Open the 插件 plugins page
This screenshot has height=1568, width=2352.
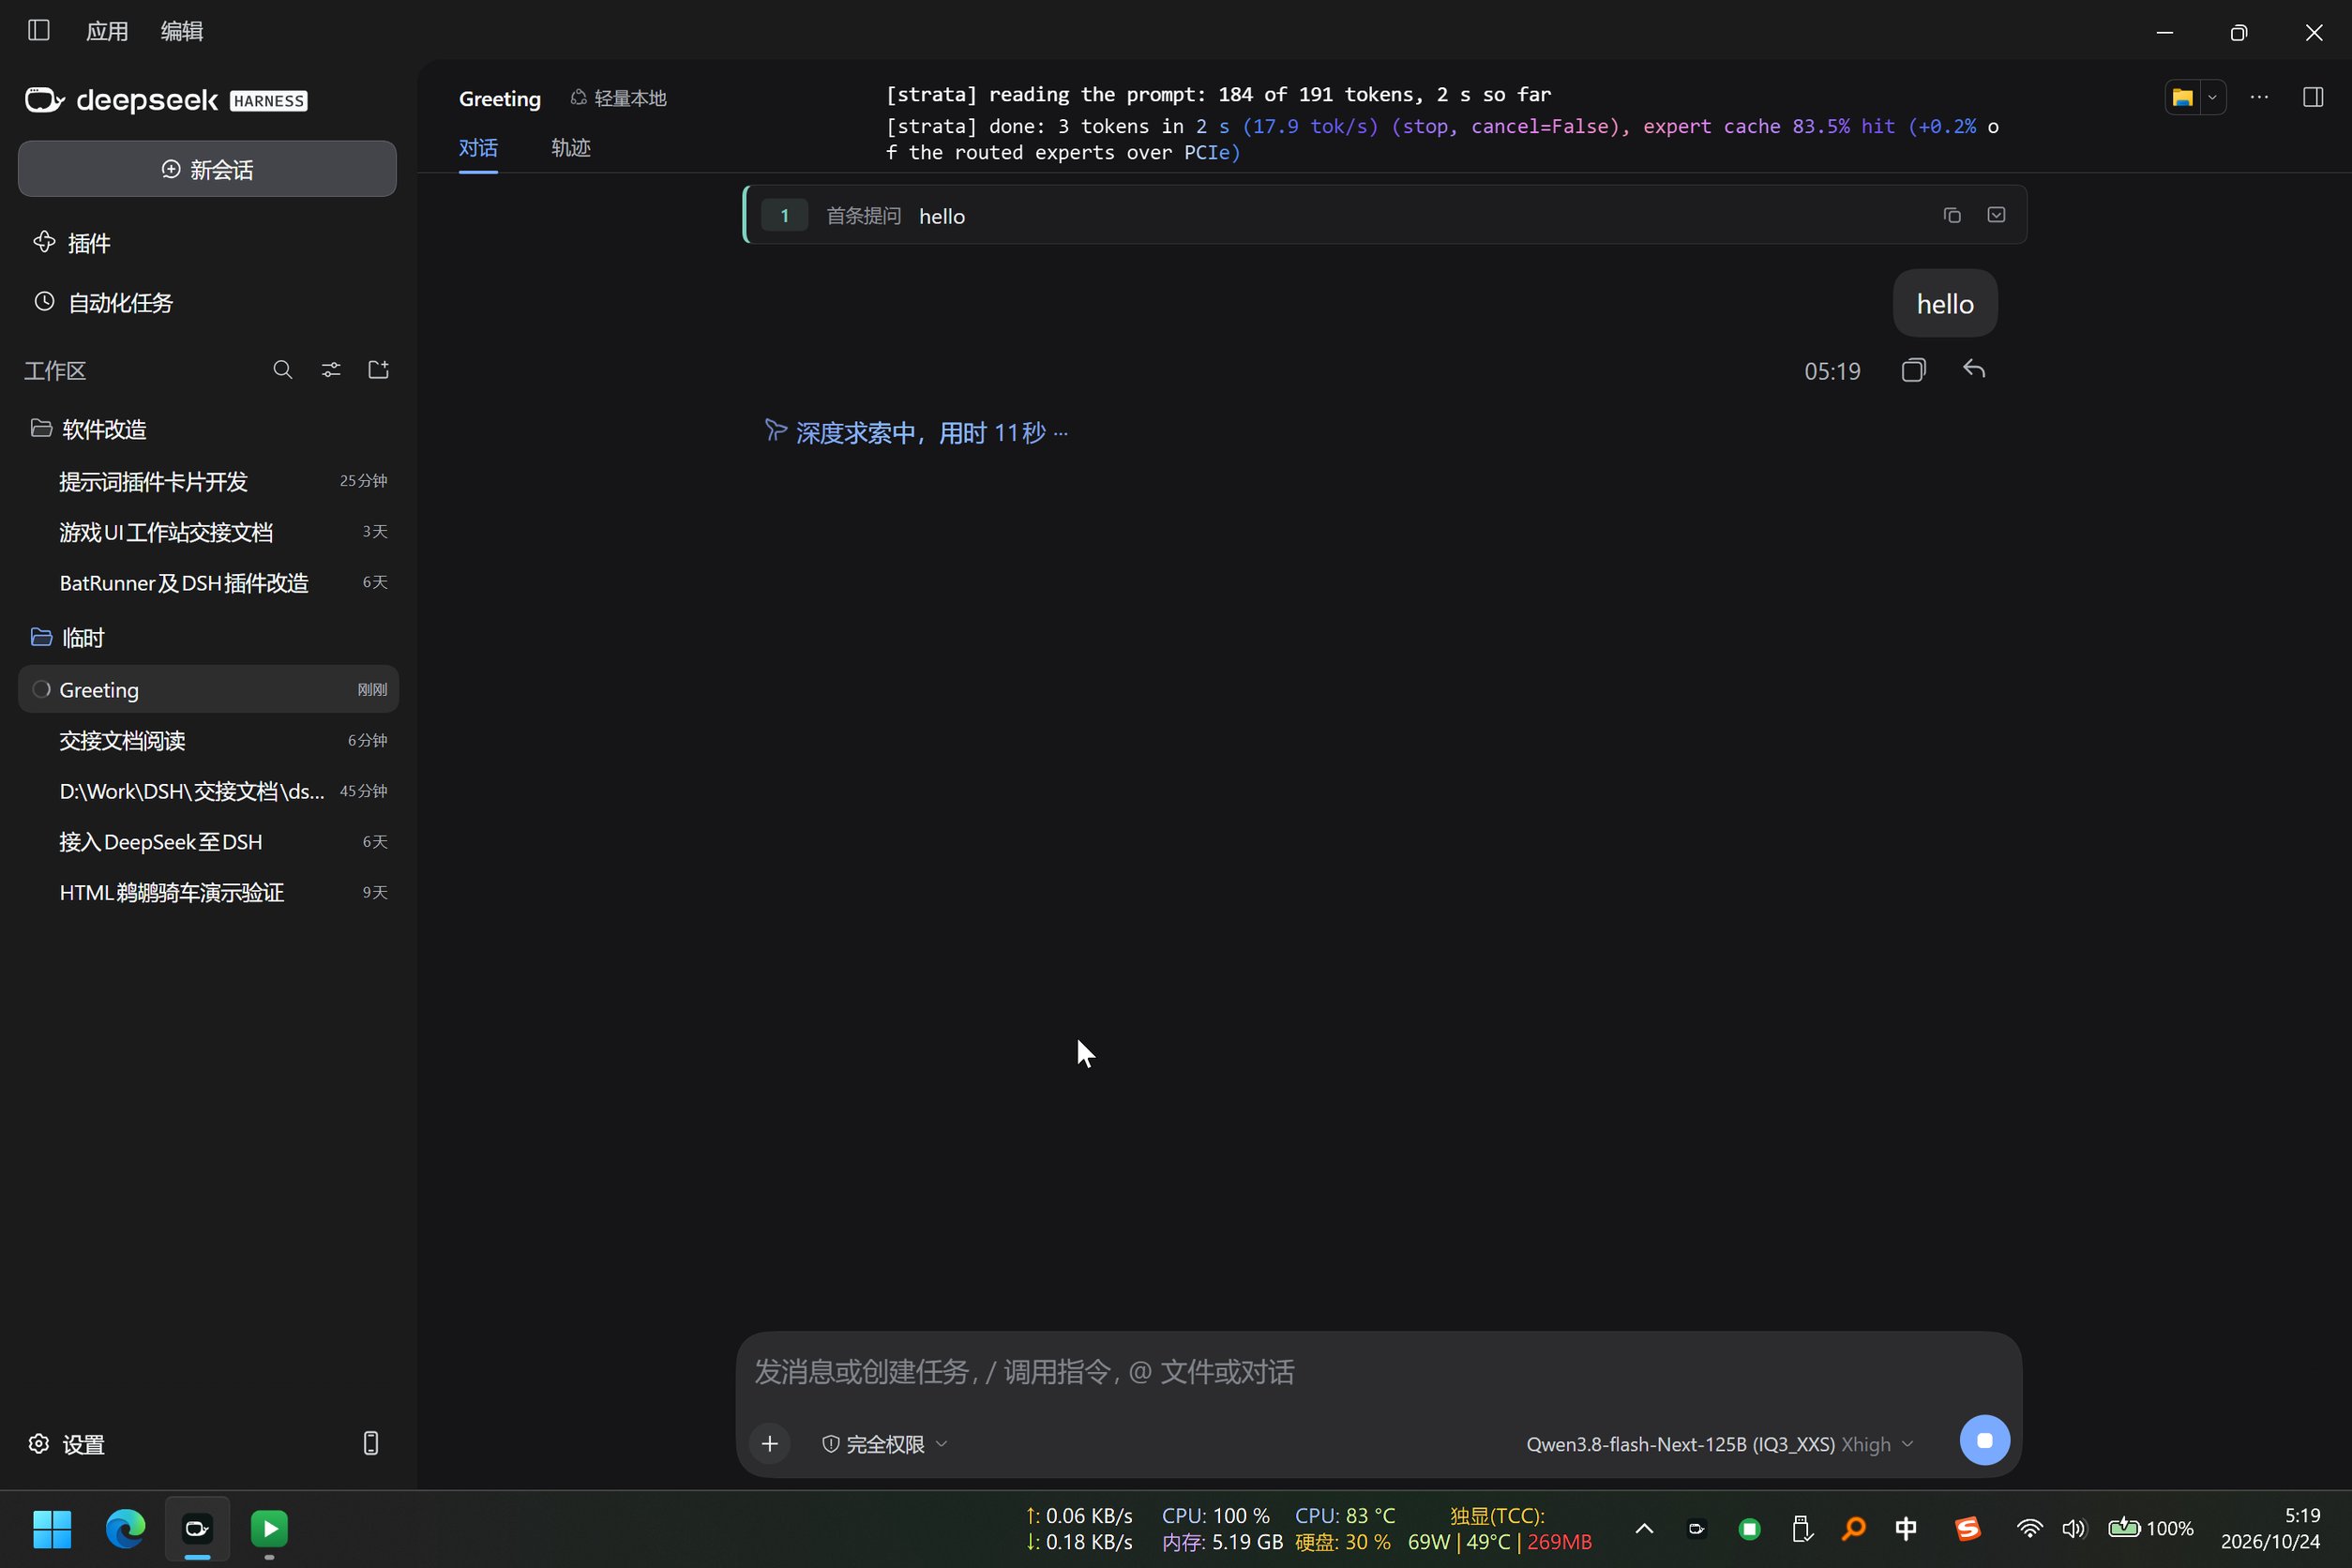72,243
